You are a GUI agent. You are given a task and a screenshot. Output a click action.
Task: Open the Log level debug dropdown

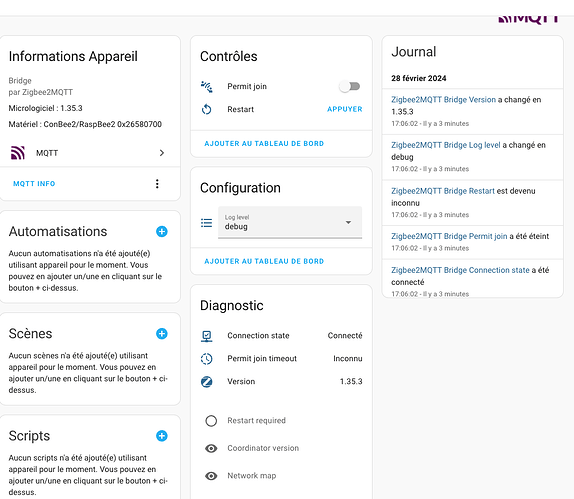click(290, 222)
